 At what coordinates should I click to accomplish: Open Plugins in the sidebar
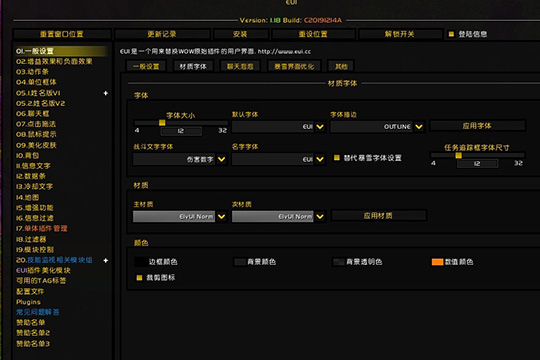pyautogui.click(x=28, y=302)
